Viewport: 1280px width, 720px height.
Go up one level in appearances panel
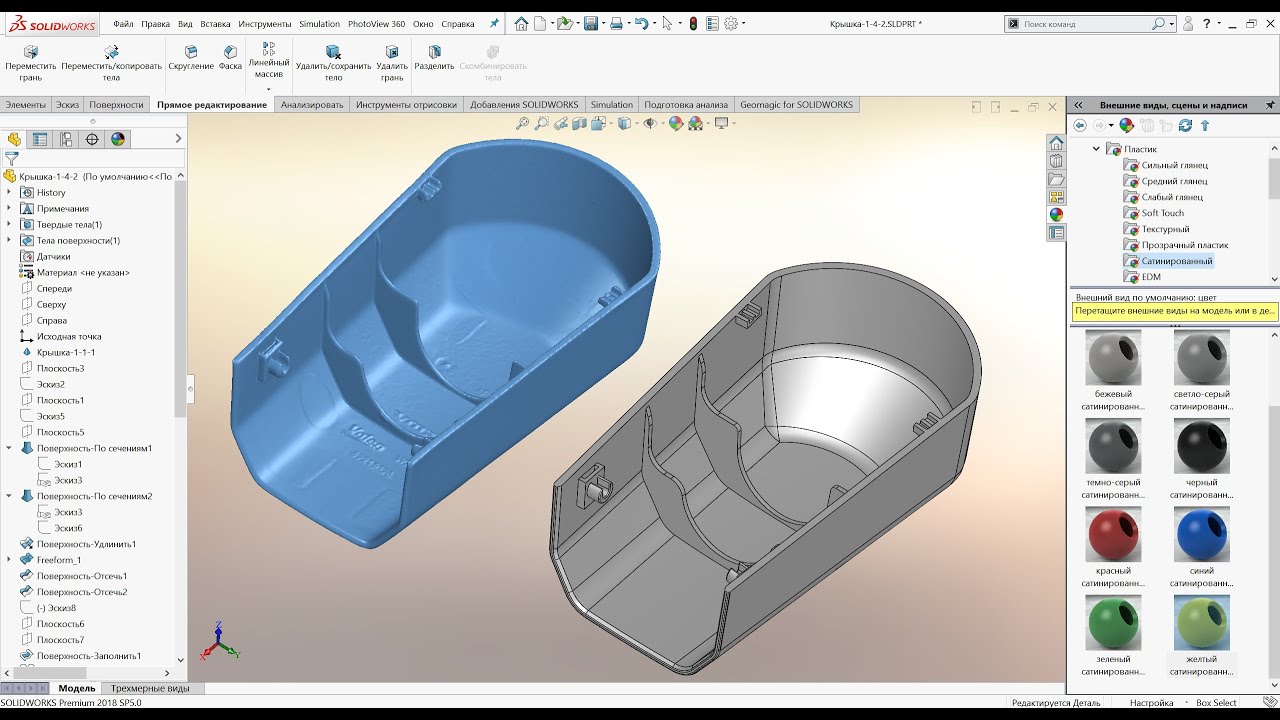[x=1205, y=125]
